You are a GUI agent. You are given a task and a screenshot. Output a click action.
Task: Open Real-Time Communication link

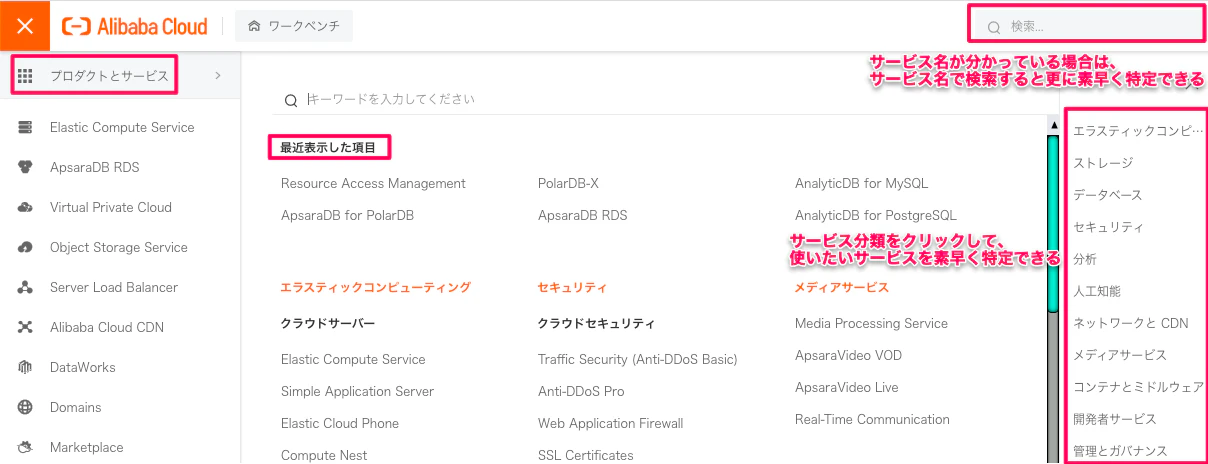872,420
